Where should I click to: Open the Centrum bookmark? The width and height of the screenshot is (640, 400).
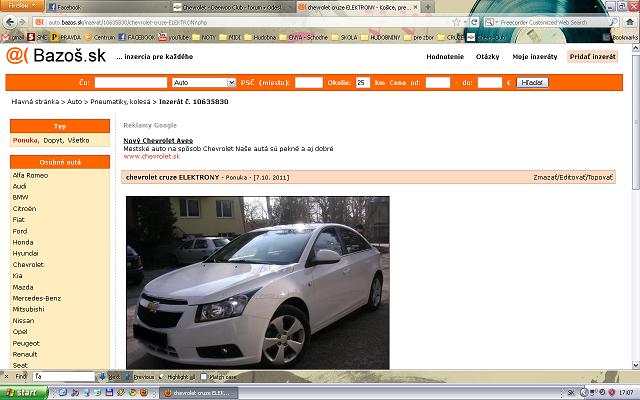[x=100, y=37]
